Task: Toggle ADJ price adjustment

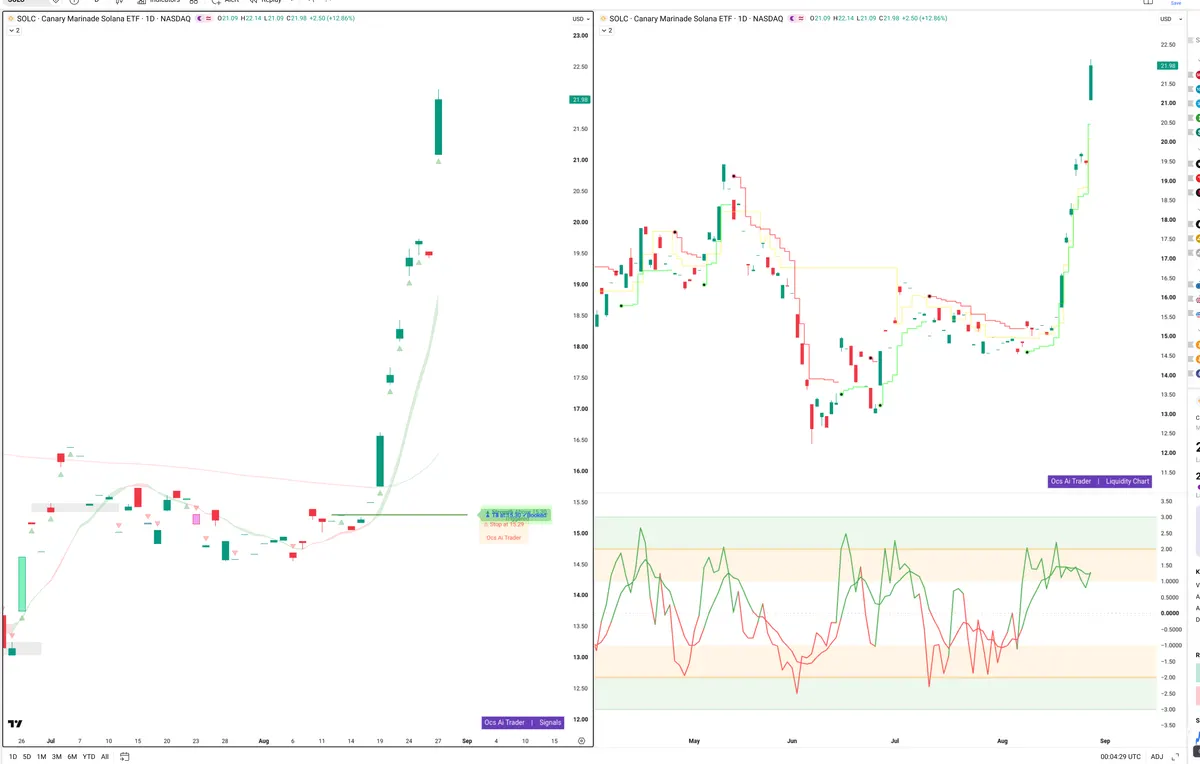Action: point(1157,757)
